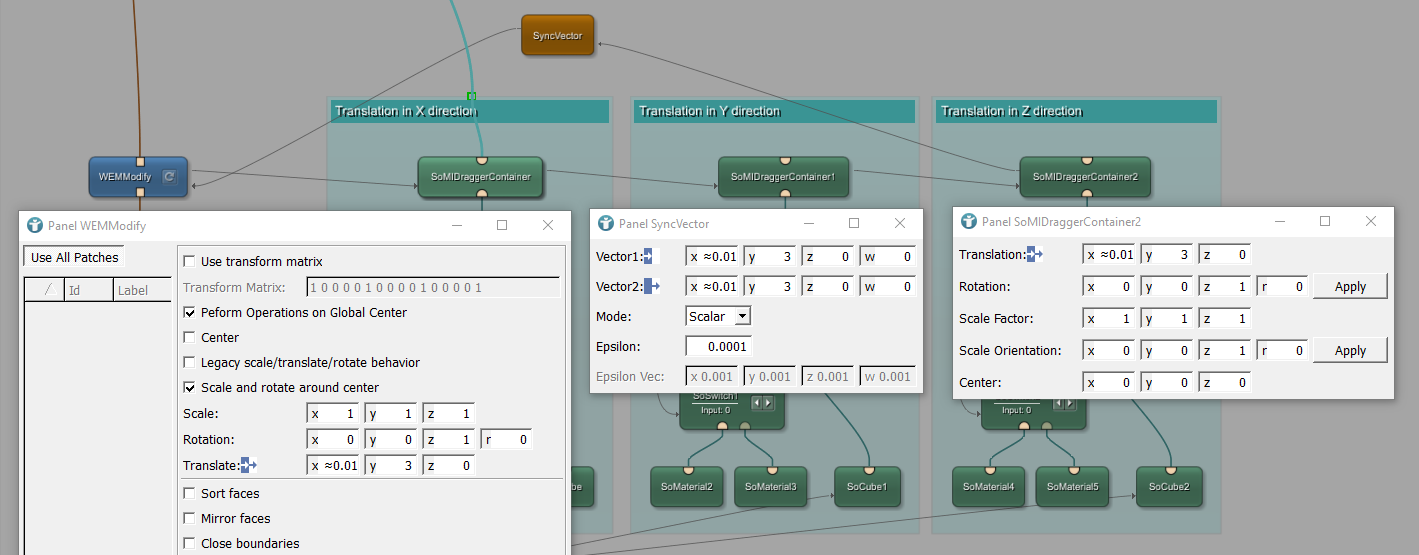The width and height of the screenshot is (1419, 555).
Task: Select the SoMaterial4 module node
Action: click(x=988, y=486)
